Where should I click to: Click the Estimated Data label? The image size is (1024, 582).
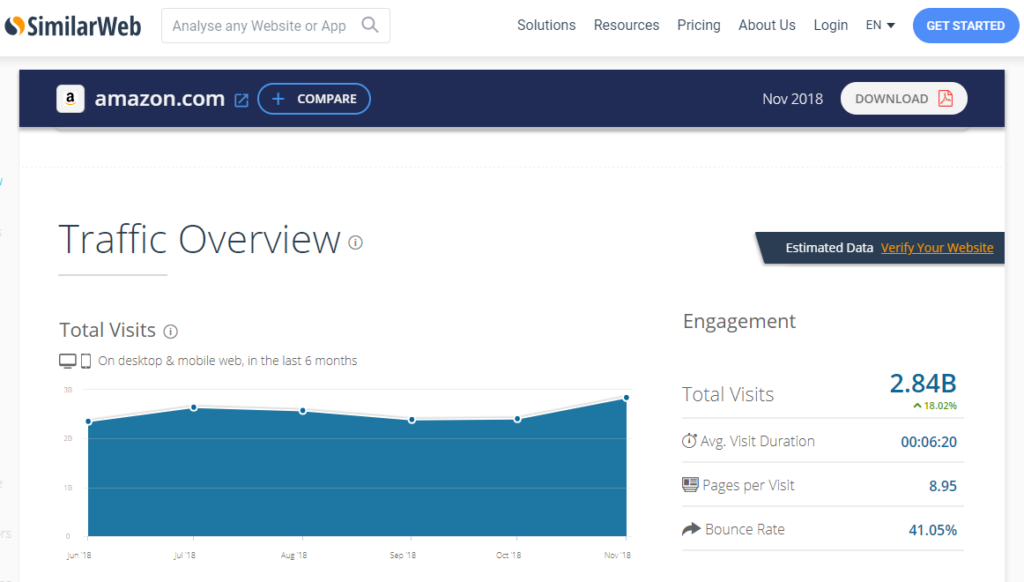click(829, 248)
